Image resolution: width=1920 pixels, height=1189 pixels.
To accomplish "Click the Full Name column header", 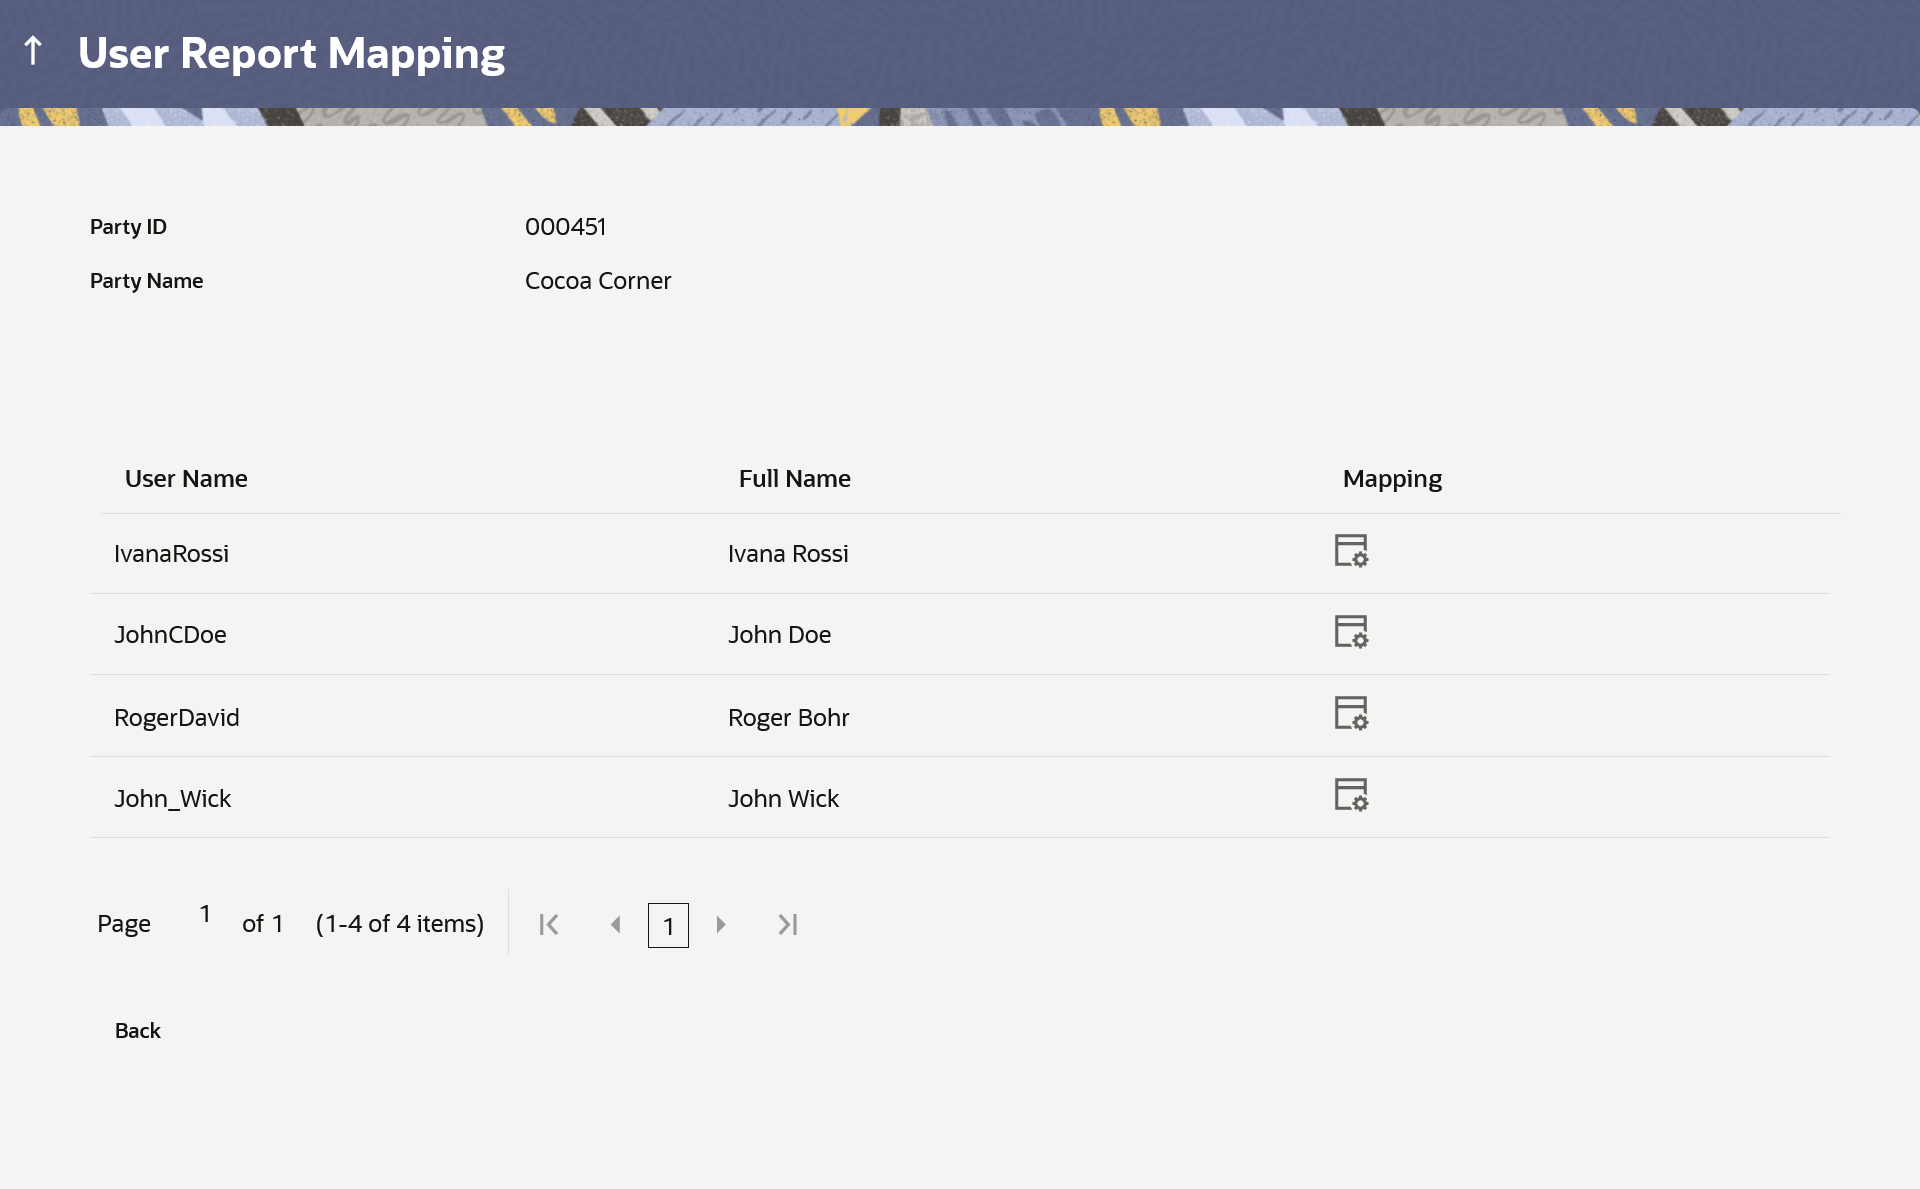I will pyautogui.click(x=794, y=479).
